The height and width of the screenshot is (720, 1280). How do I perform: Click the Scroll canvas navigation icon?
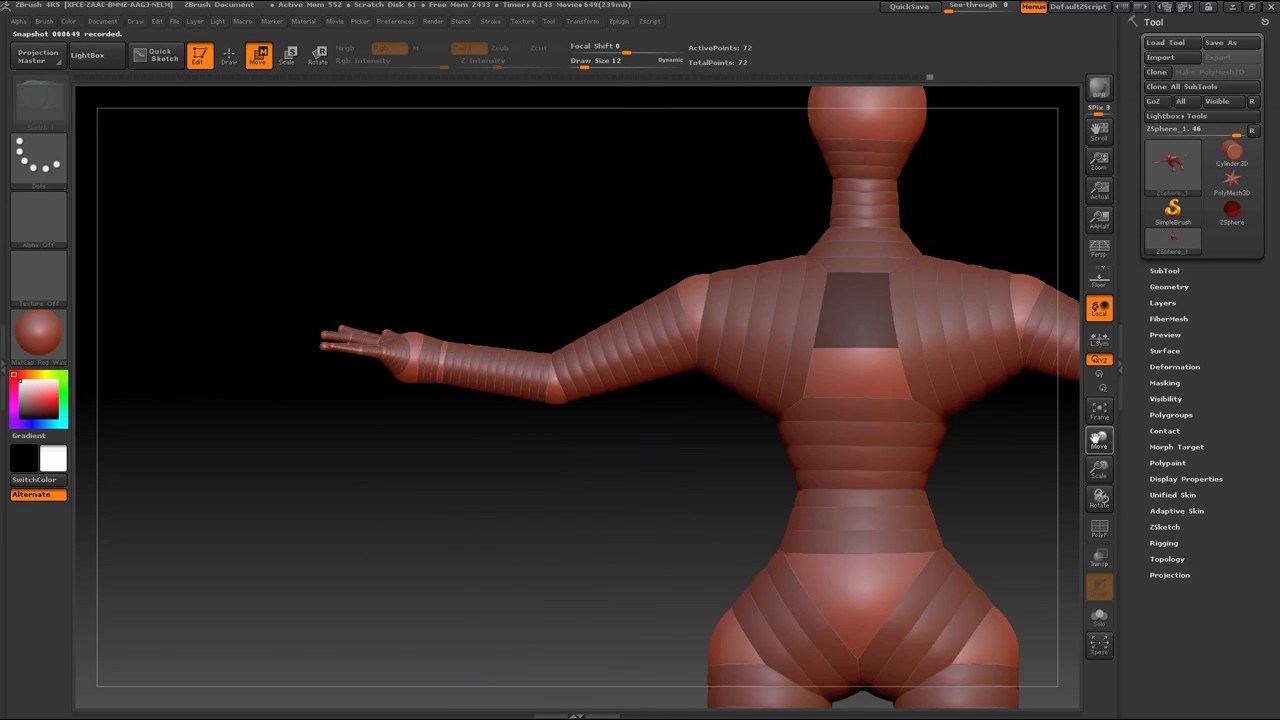click(x=1099, y=131)
